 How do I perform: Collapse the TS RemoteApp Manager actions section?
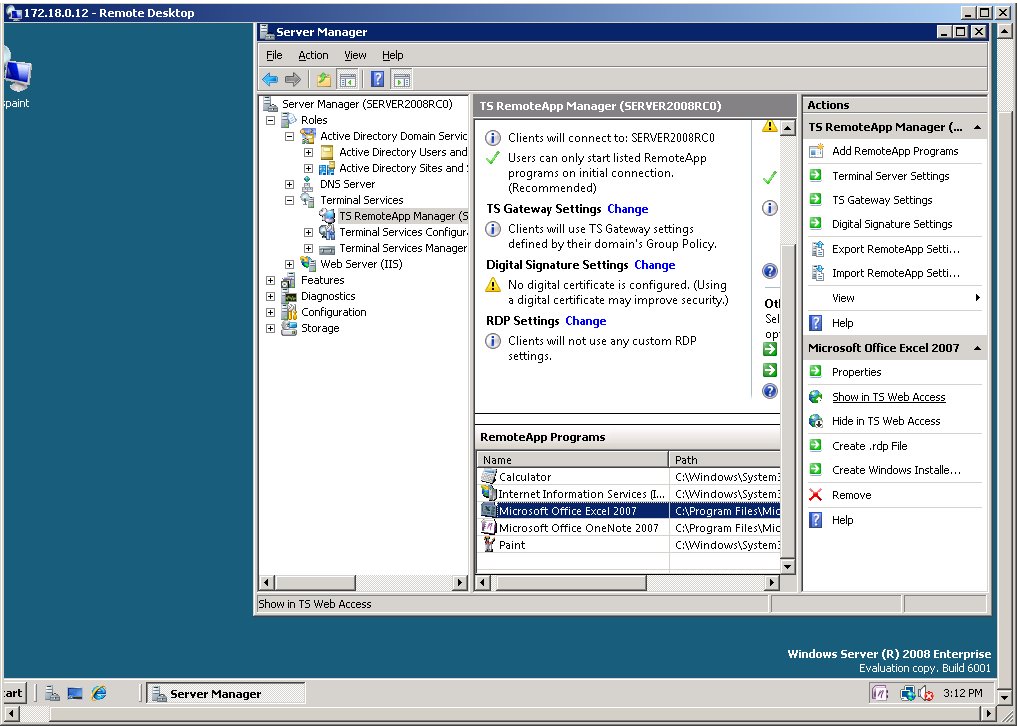coord(977,127)
